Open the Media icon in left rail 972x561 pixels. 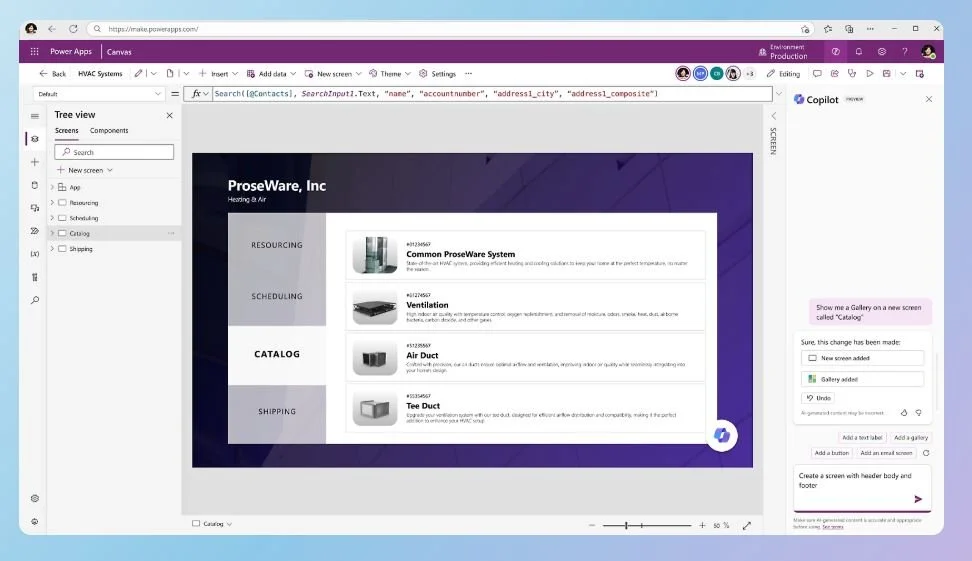click(35, 208)
